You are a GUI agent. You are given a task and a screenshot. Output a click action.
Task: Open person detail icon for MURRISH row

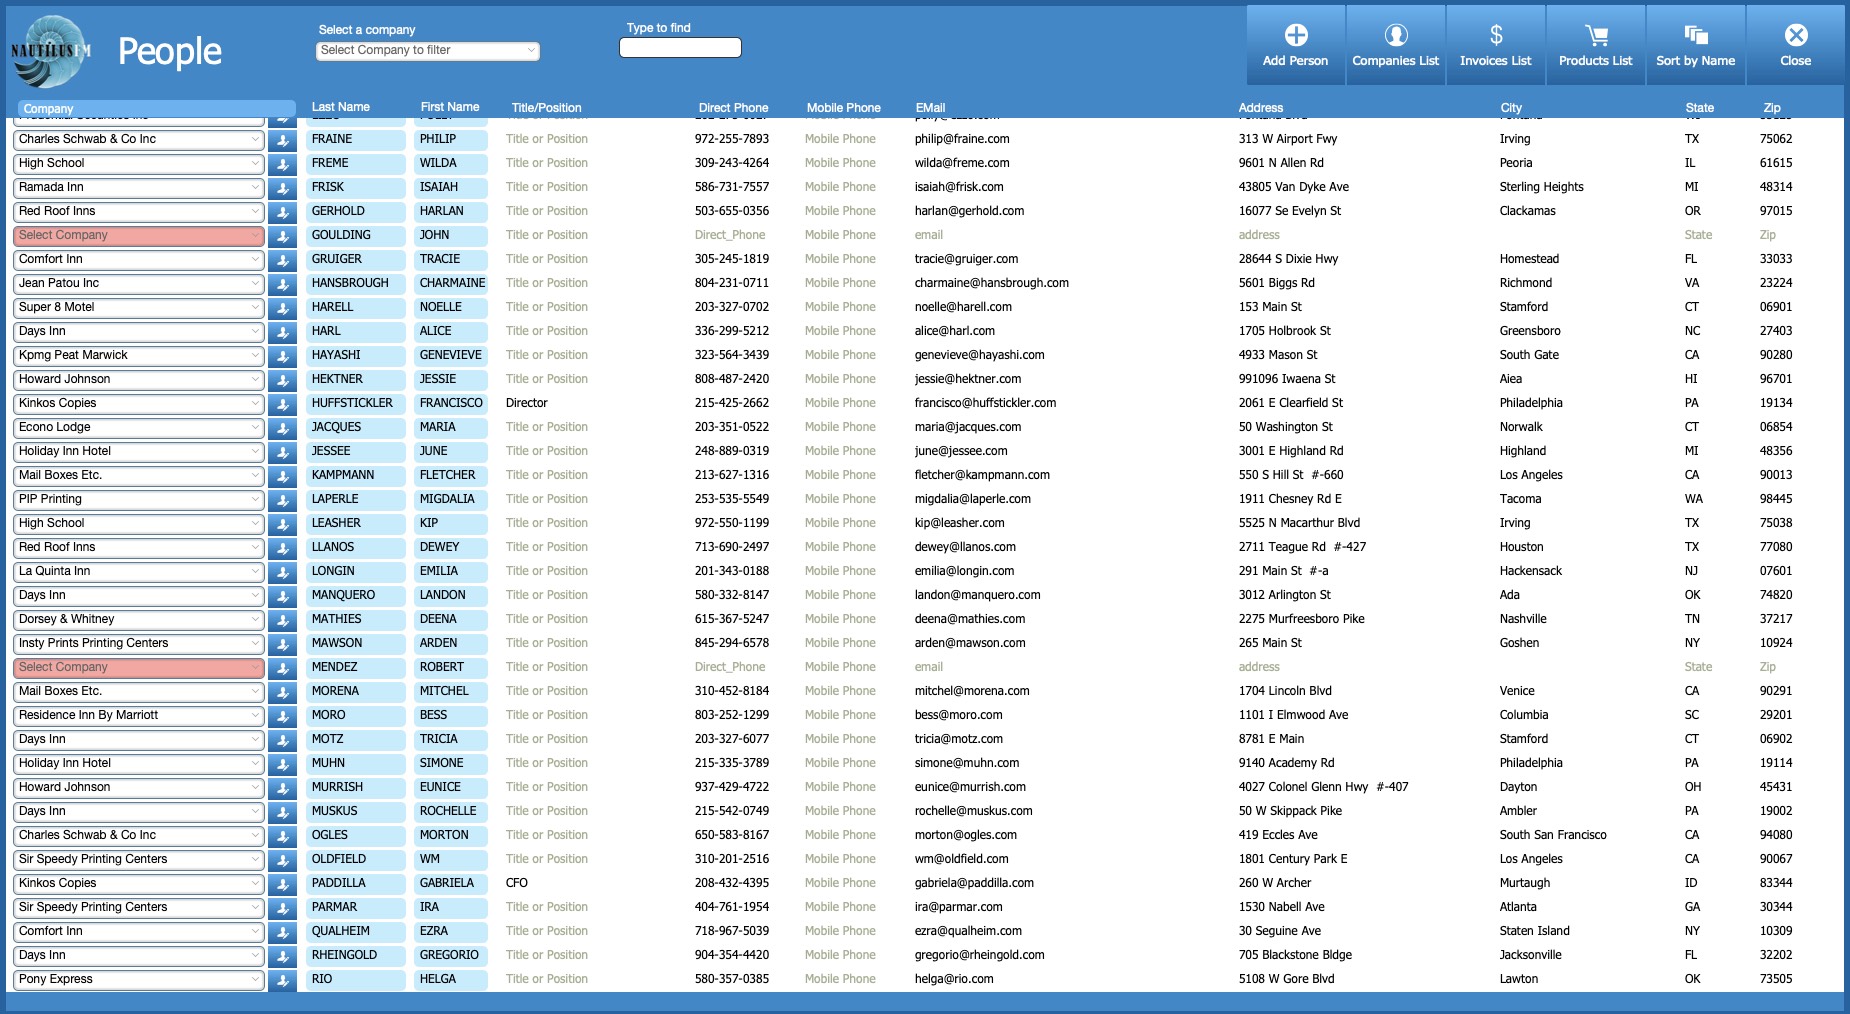pos(282,788)
